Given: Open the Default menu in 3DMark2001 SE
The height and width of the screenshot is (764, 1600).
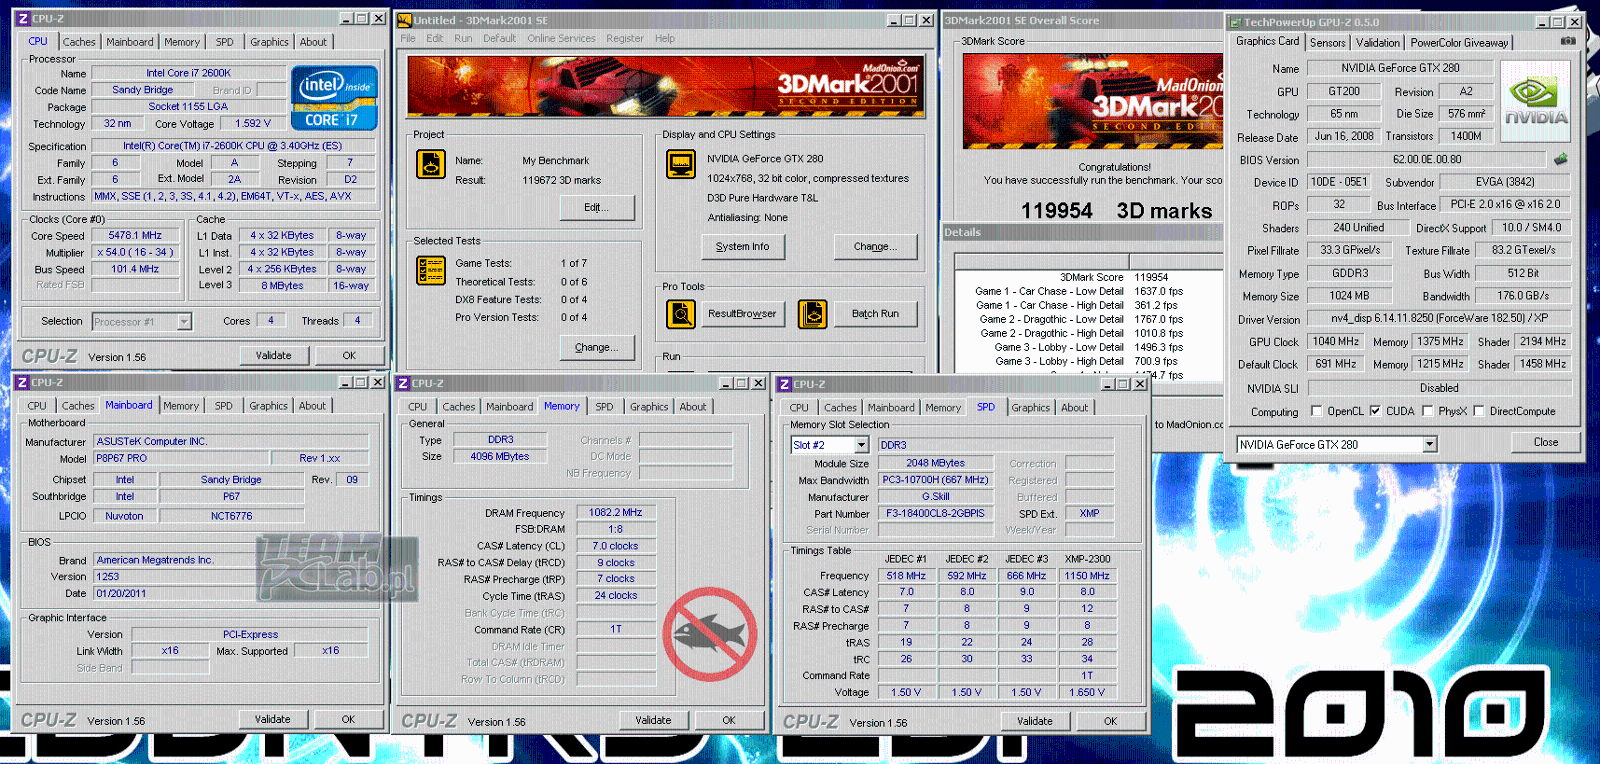Looking at the screenshot, I should coord(499,39).
